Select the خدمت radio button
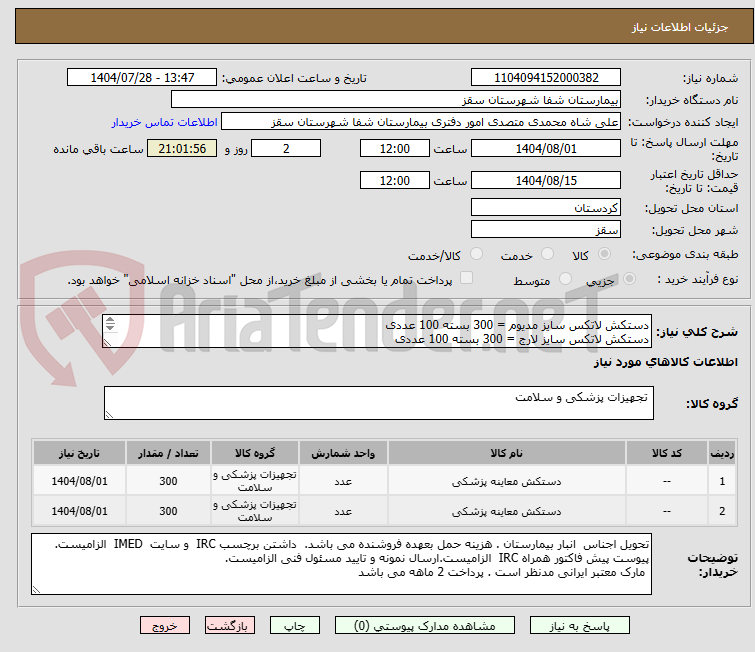Viewport: 755px width, 652px height. tap(547, 254)
